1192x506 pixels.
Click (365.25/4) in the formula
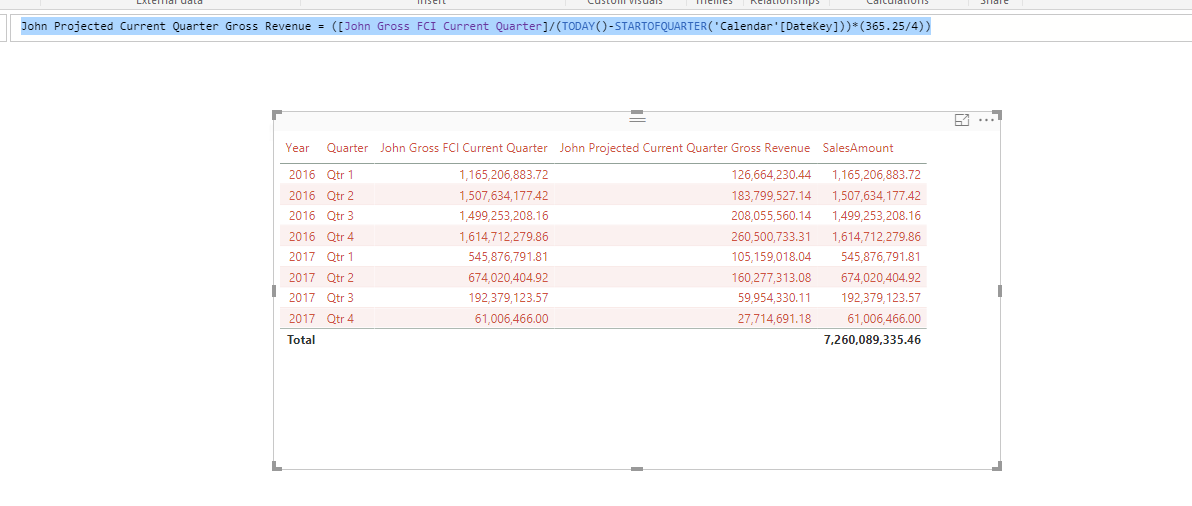click(x=892, y=27)
